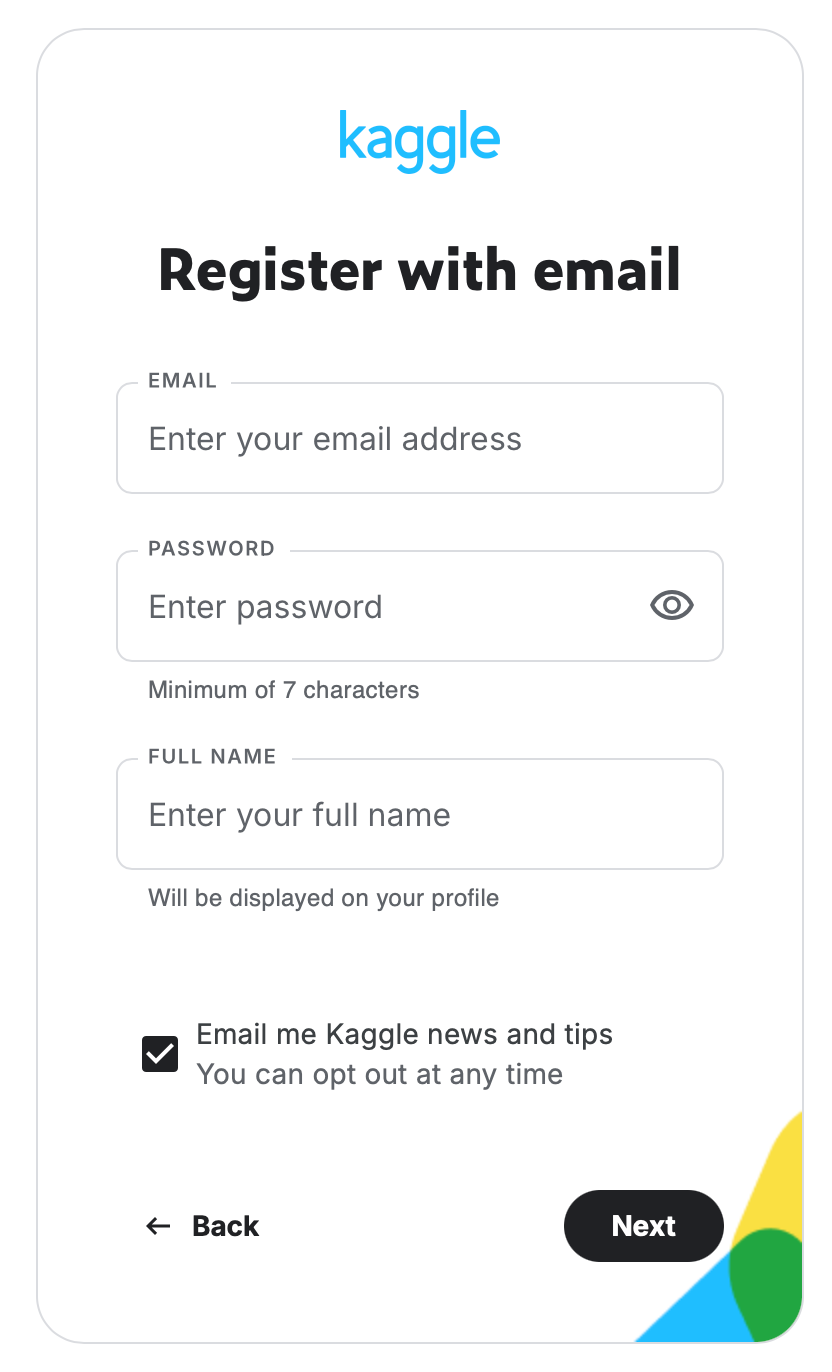
Task: Click the "Email me Kaggle news and tips" label
Action: tap(404, 1034)
